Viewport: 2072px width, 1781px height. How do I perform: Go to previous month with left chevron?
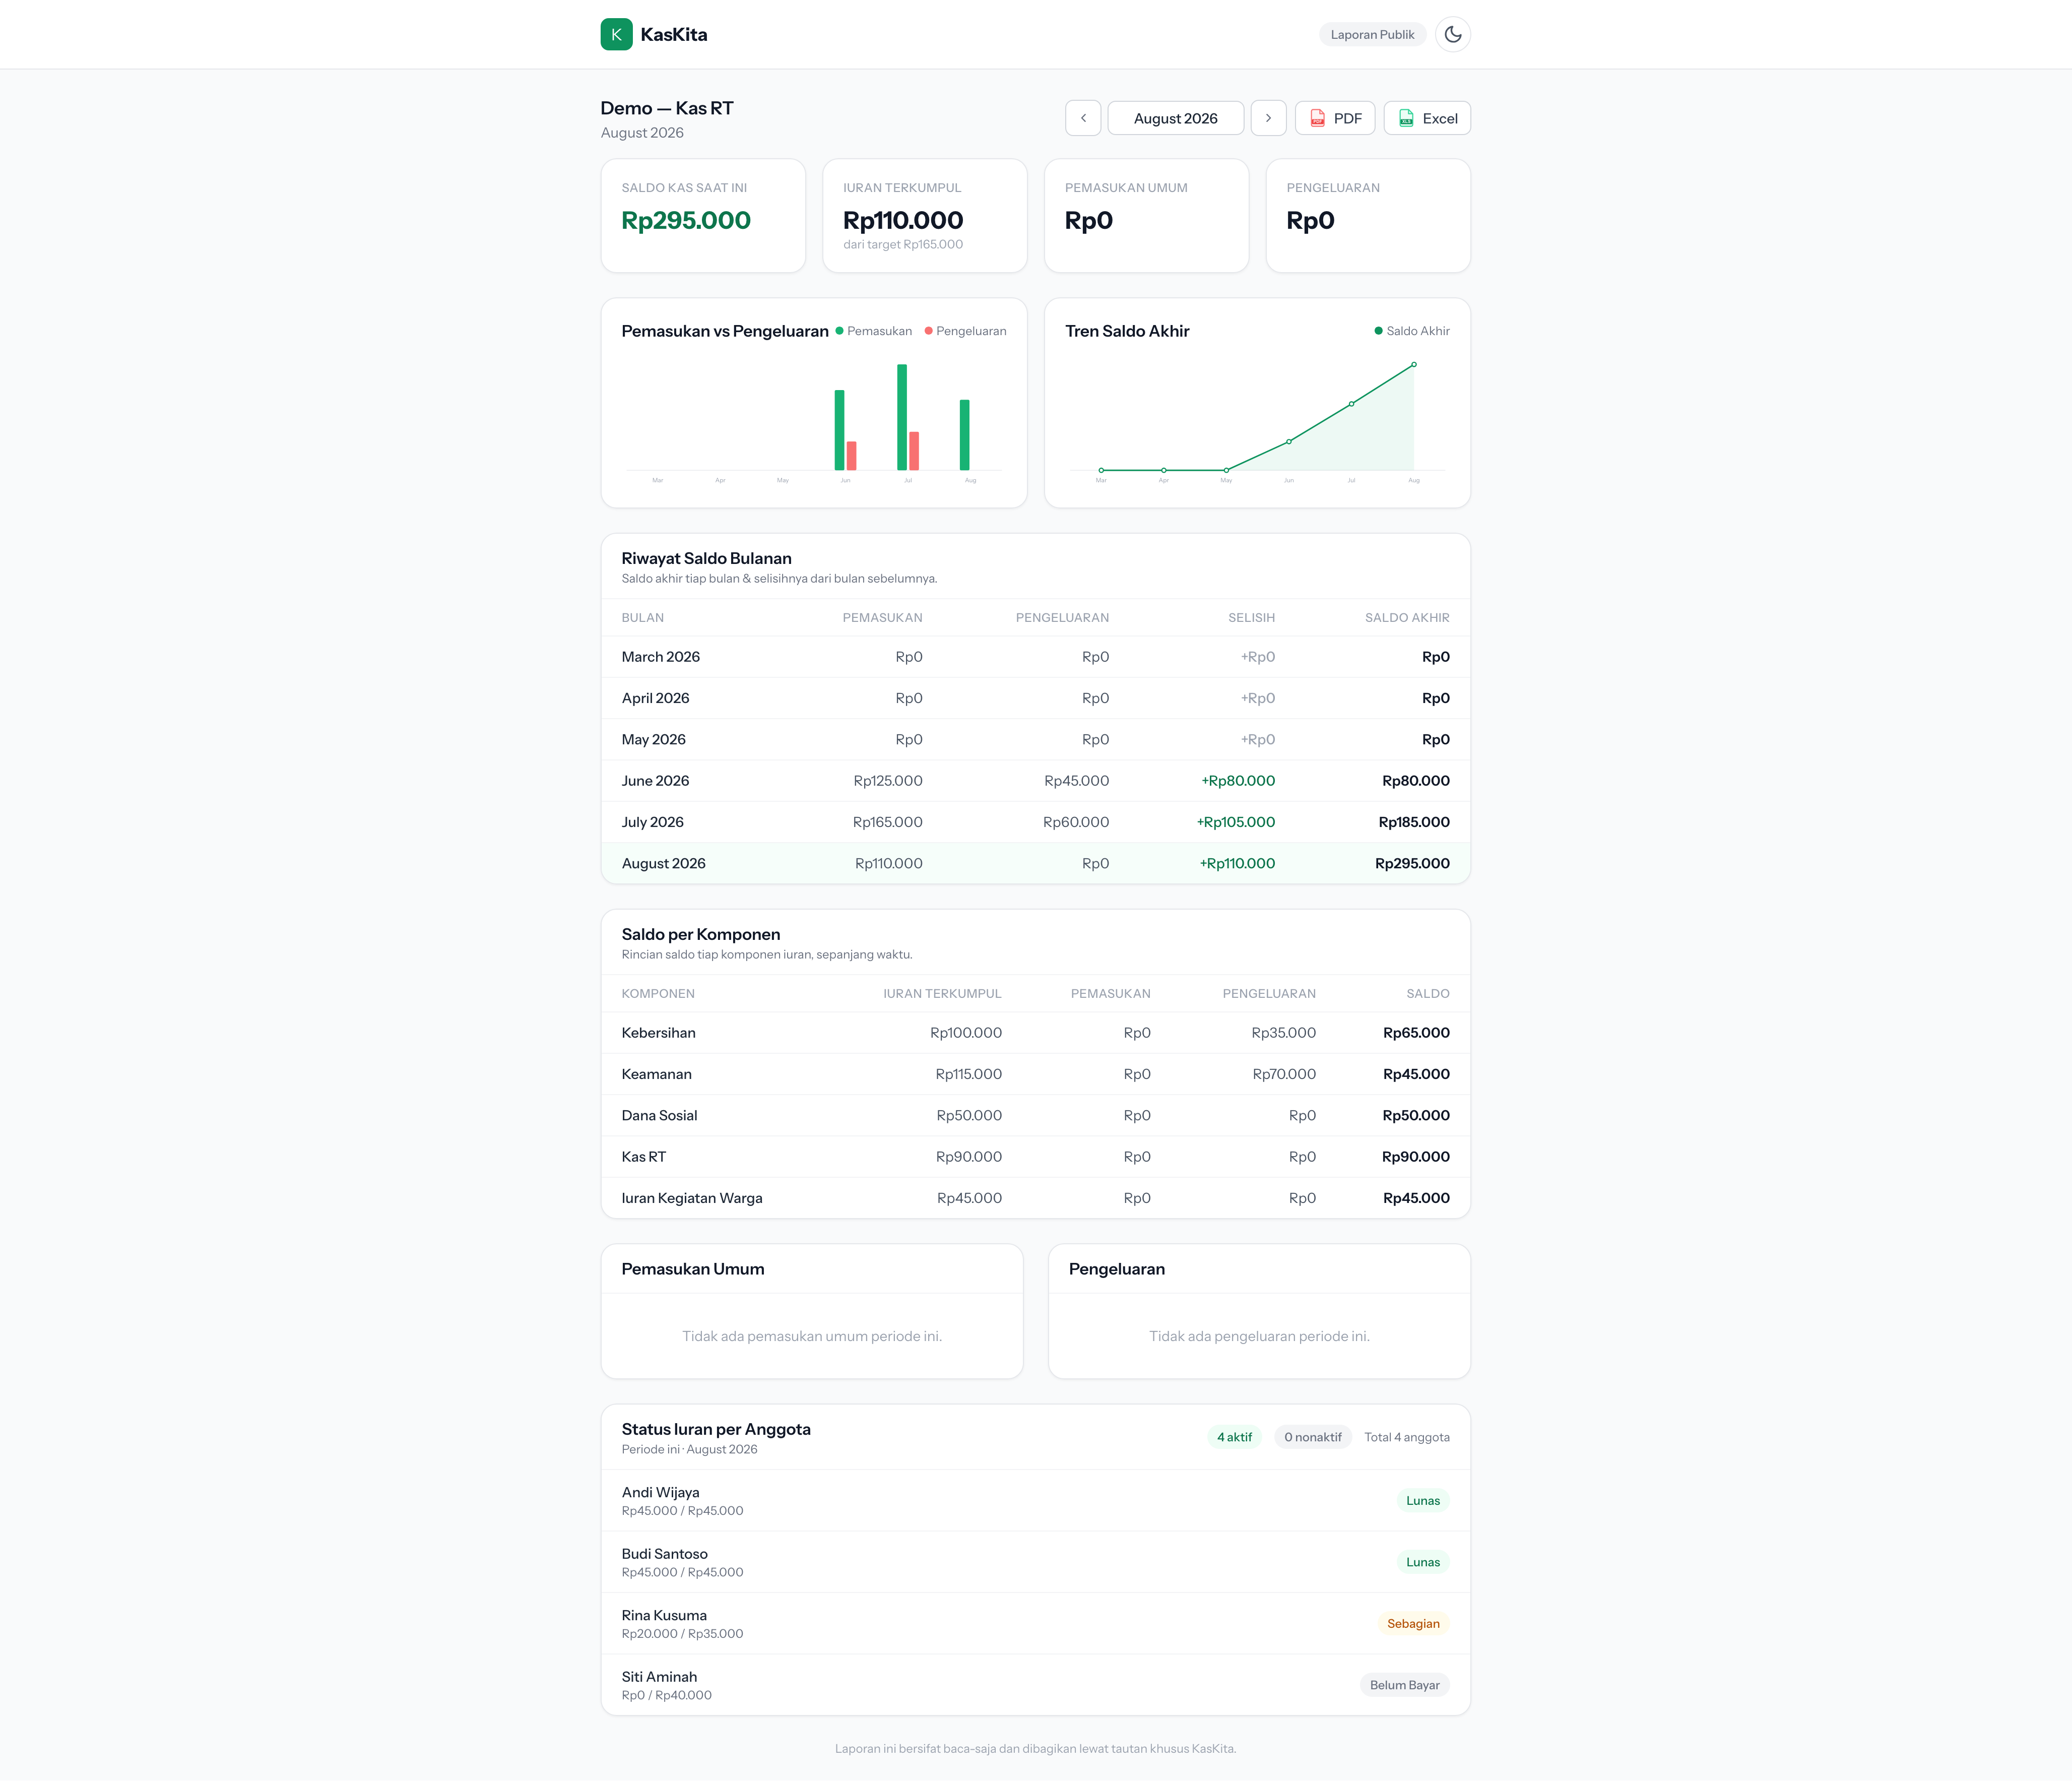click(x=1083, y=118)
